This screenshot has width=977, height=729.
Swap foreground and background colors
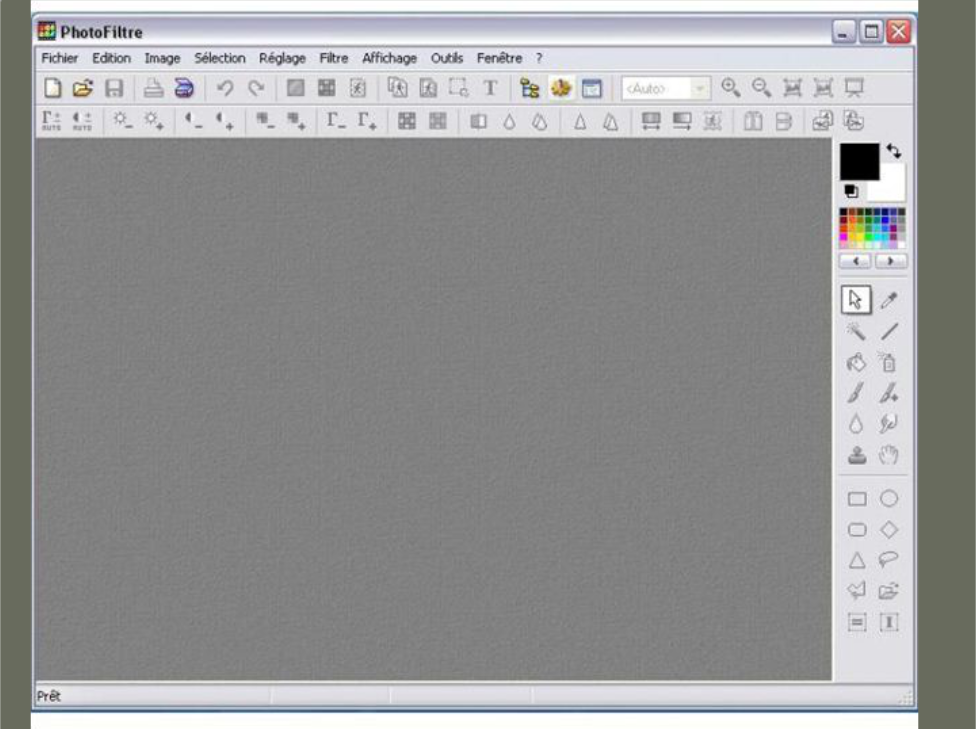pos(894,151)
